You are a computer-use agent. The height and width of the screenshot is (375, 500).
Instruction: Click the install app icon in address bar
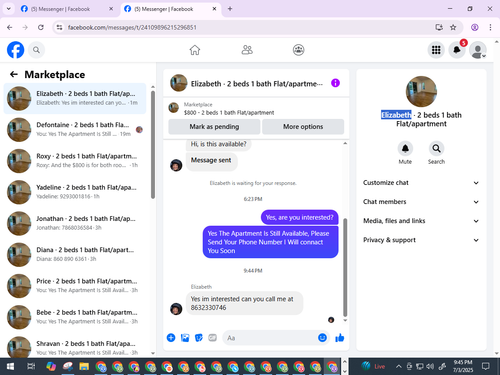(x=439, y=27)
